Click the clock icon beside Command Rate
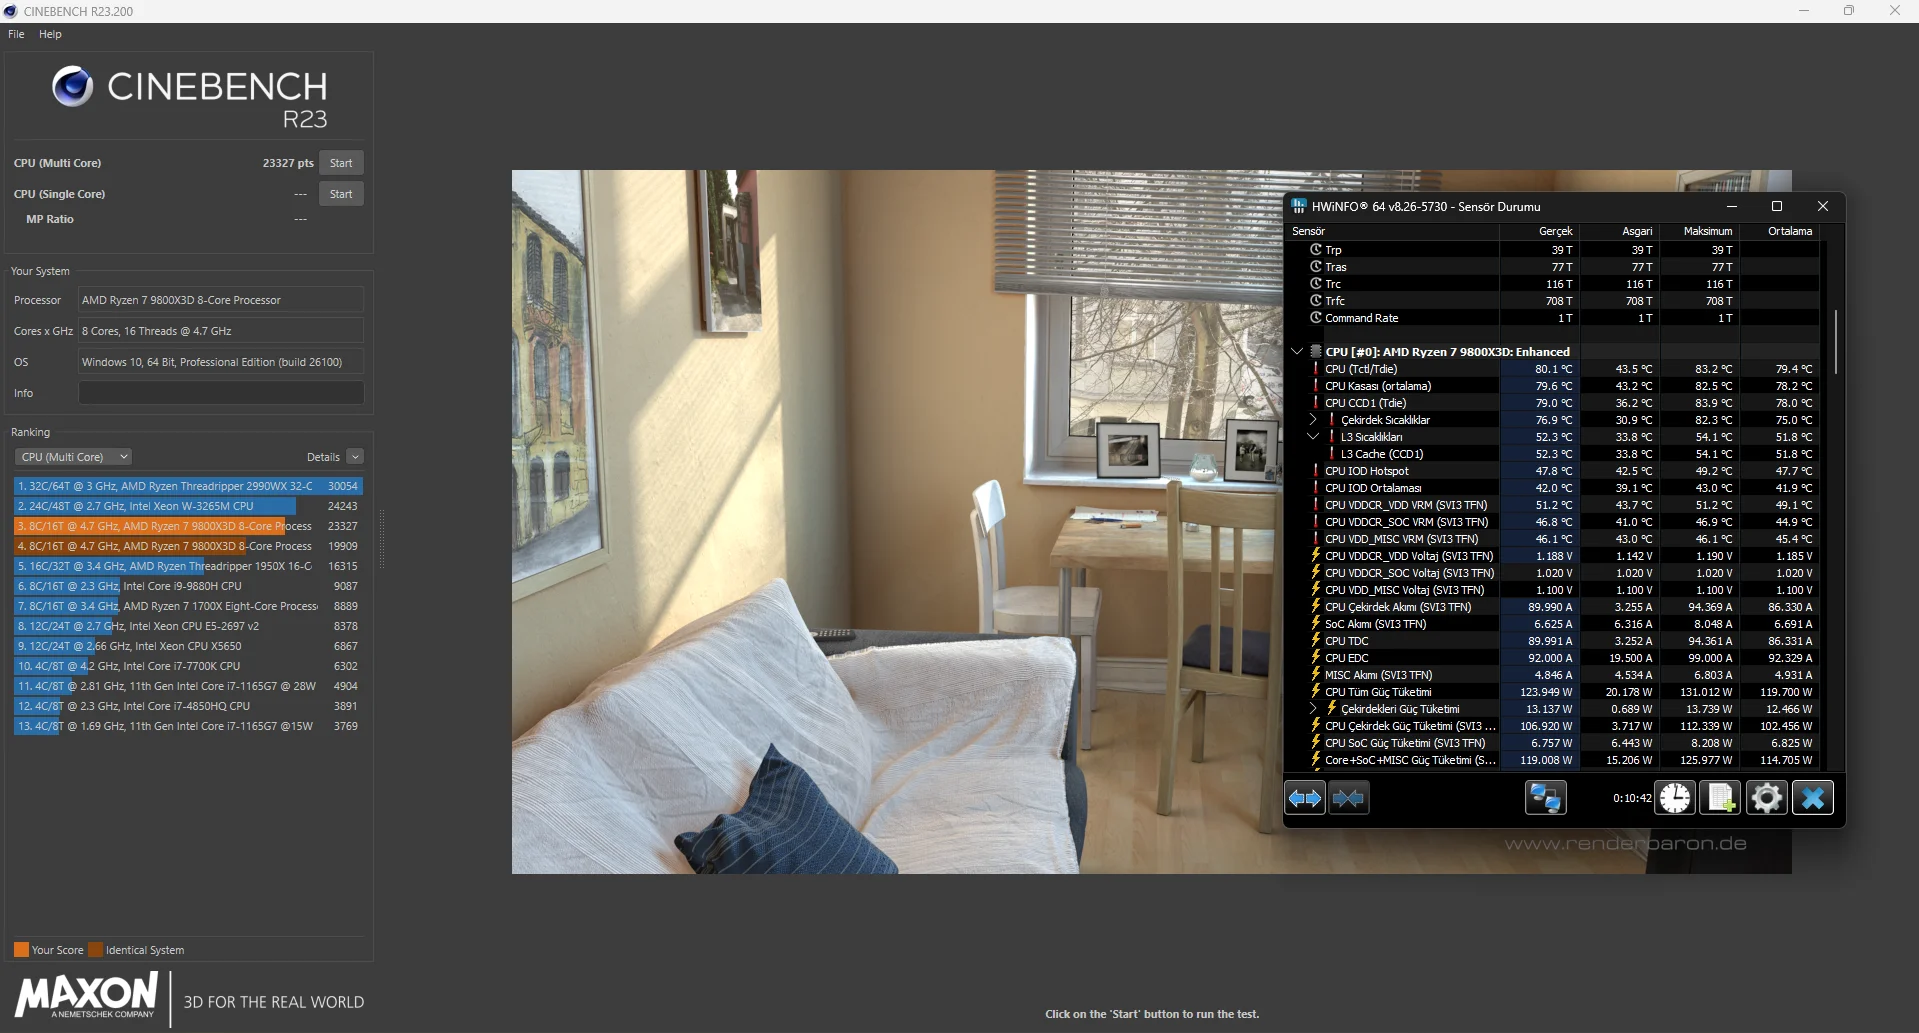The width and height of the screenshot is (1919, 1033). [1316, 318]
